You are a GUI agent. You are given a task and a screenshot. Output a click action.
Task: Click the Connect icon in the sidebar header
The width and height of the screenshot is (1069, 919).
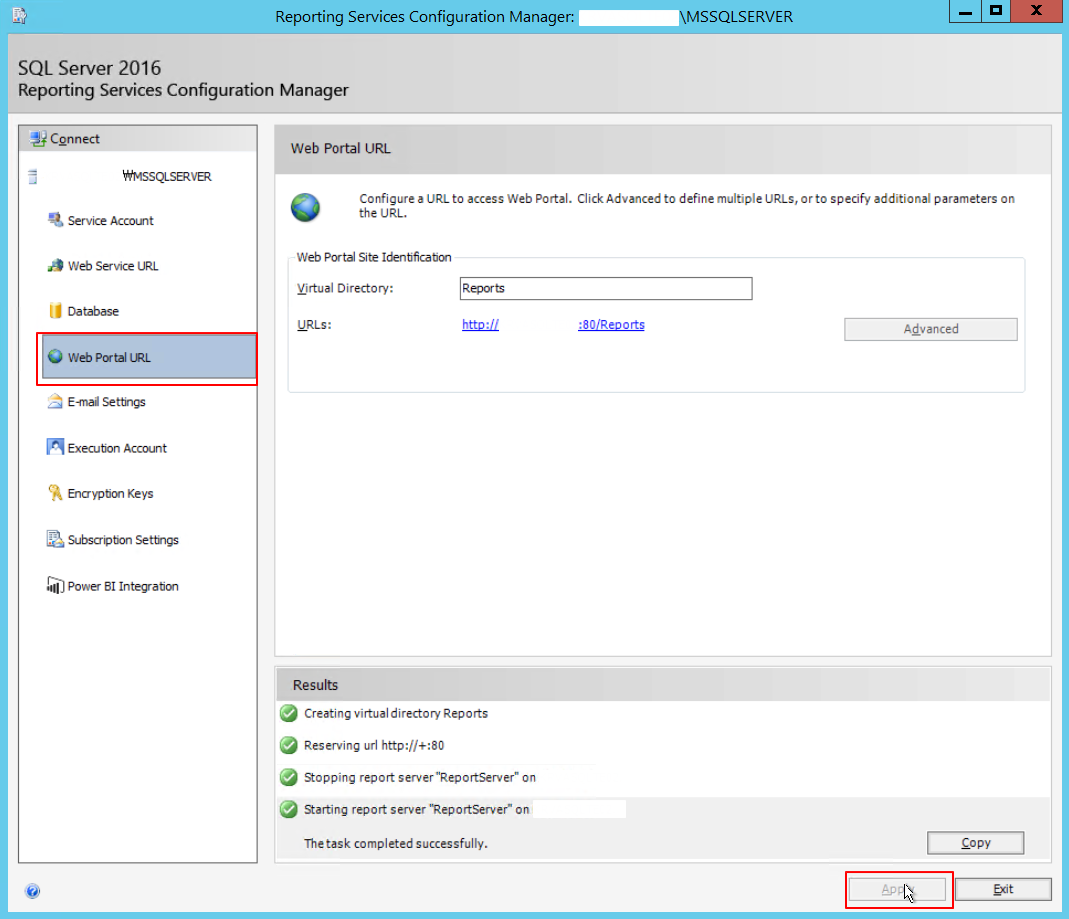[x=38, y=138]
